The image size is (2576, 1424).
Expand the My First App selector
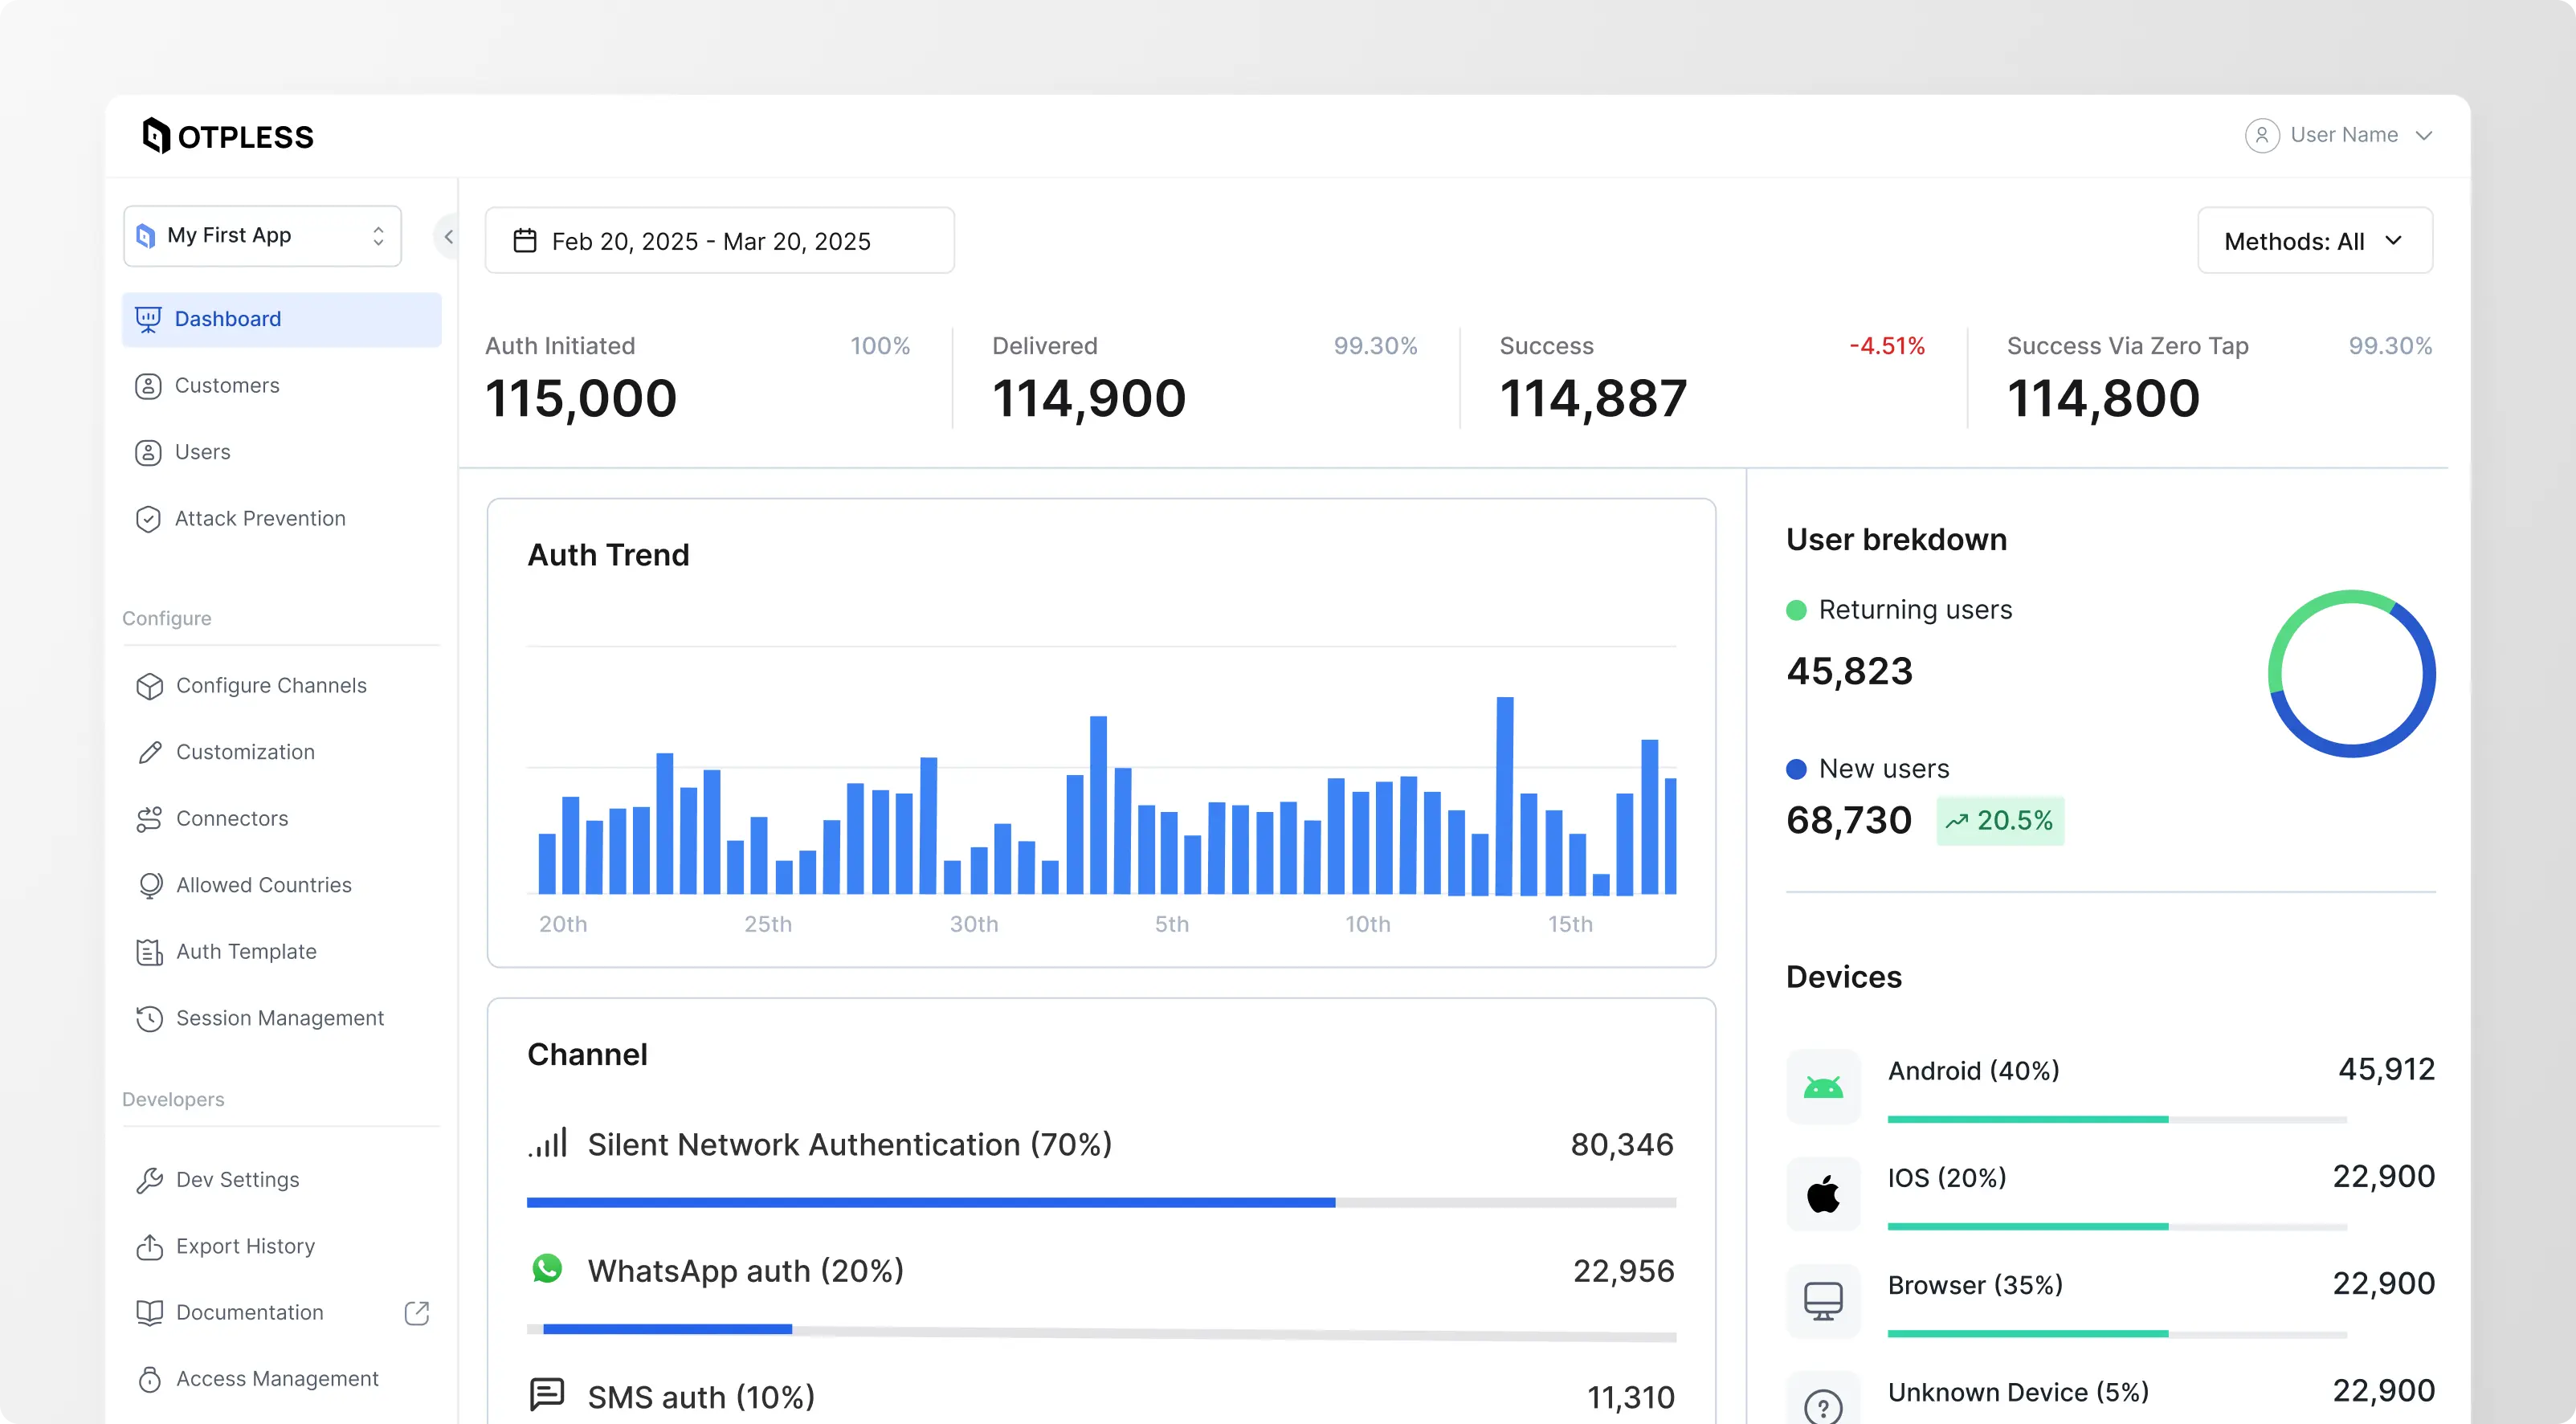tap(262, 236)
